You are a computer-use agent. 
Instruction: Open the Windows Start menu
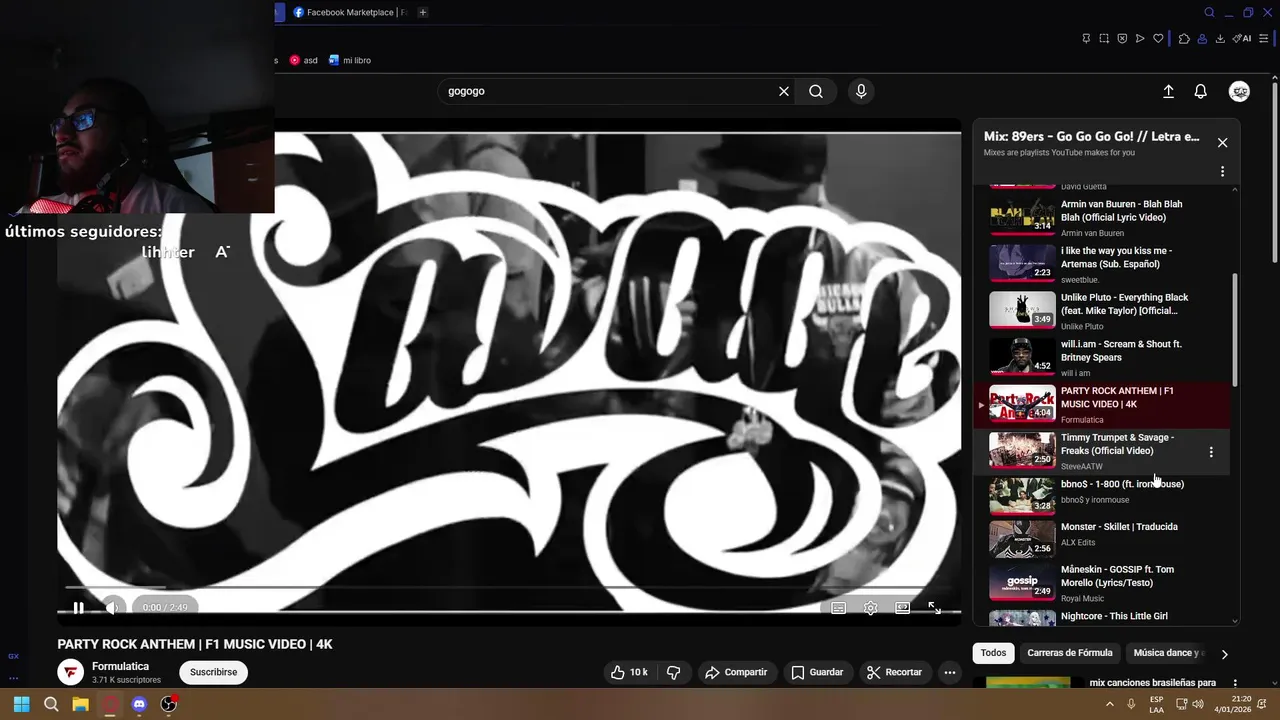pos(21,704)
